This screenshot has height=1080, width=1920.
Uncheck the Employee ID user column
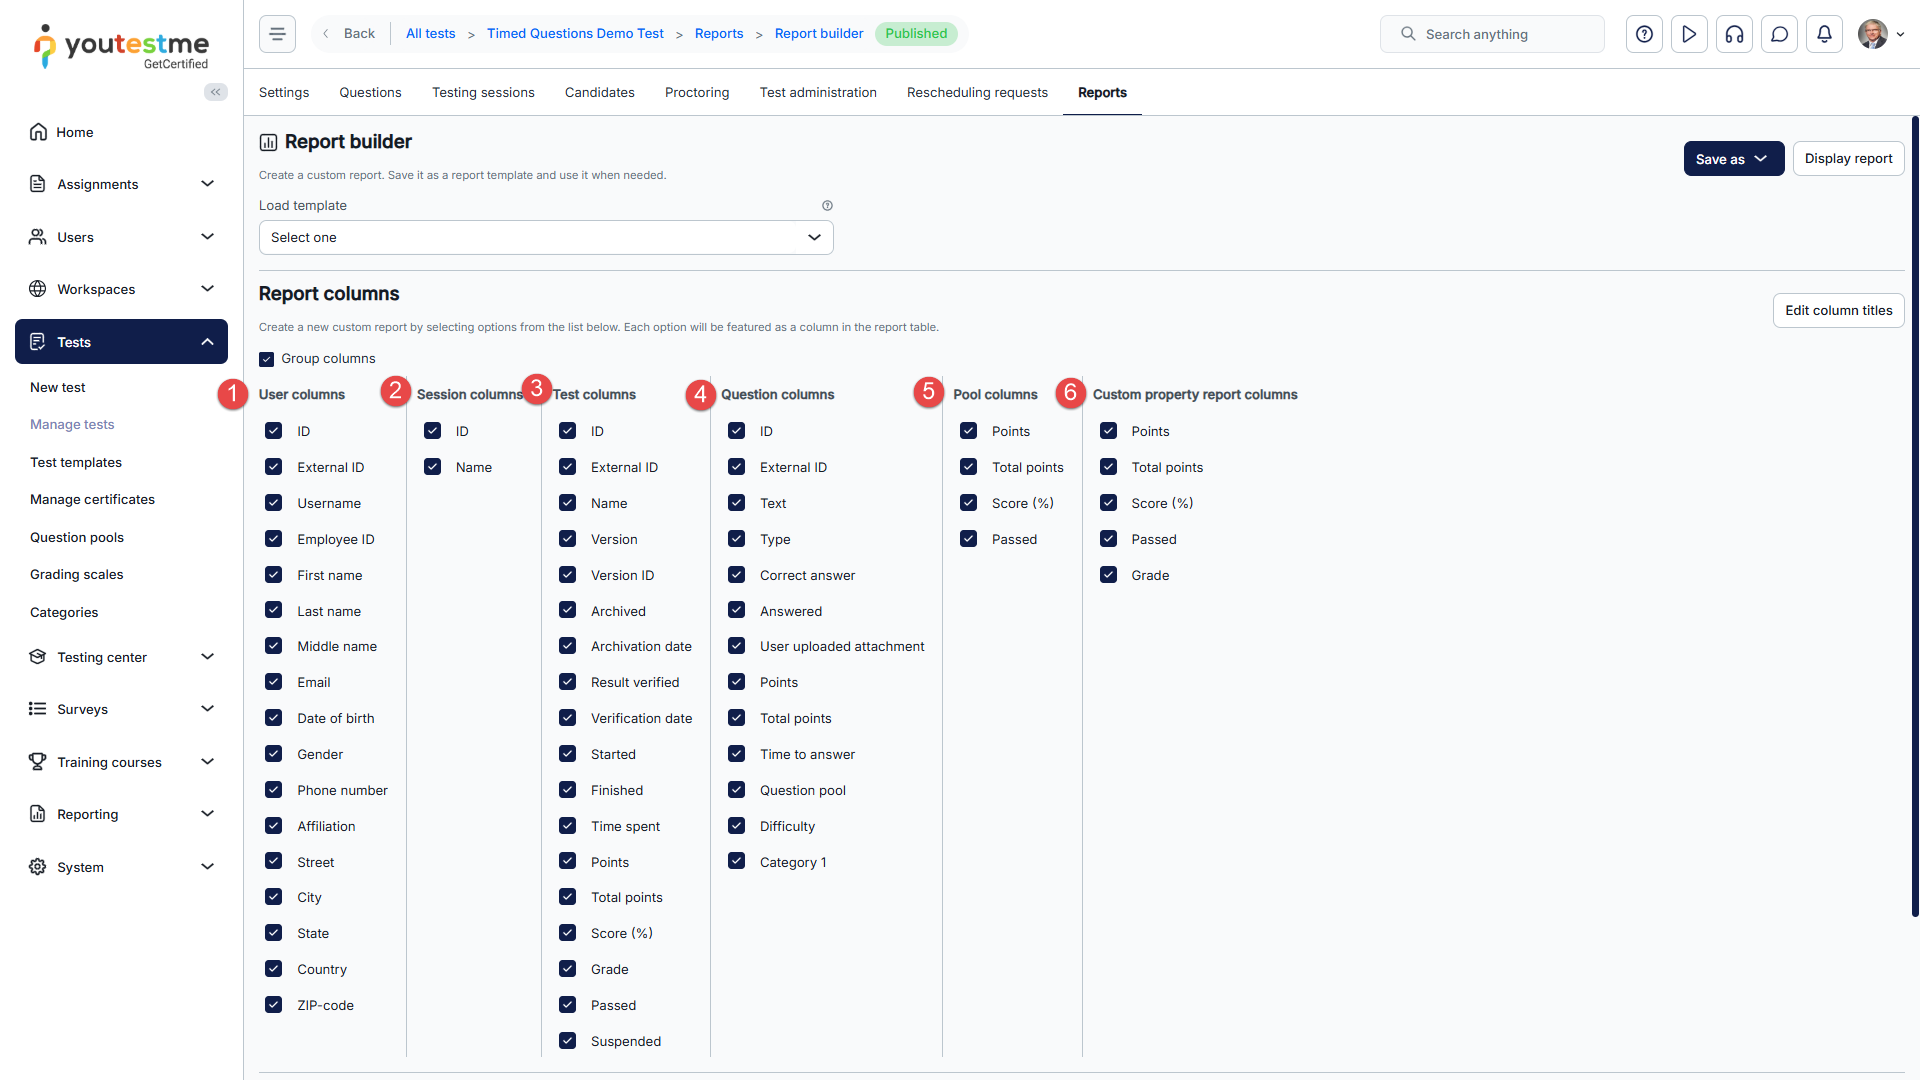pos(273,539)
